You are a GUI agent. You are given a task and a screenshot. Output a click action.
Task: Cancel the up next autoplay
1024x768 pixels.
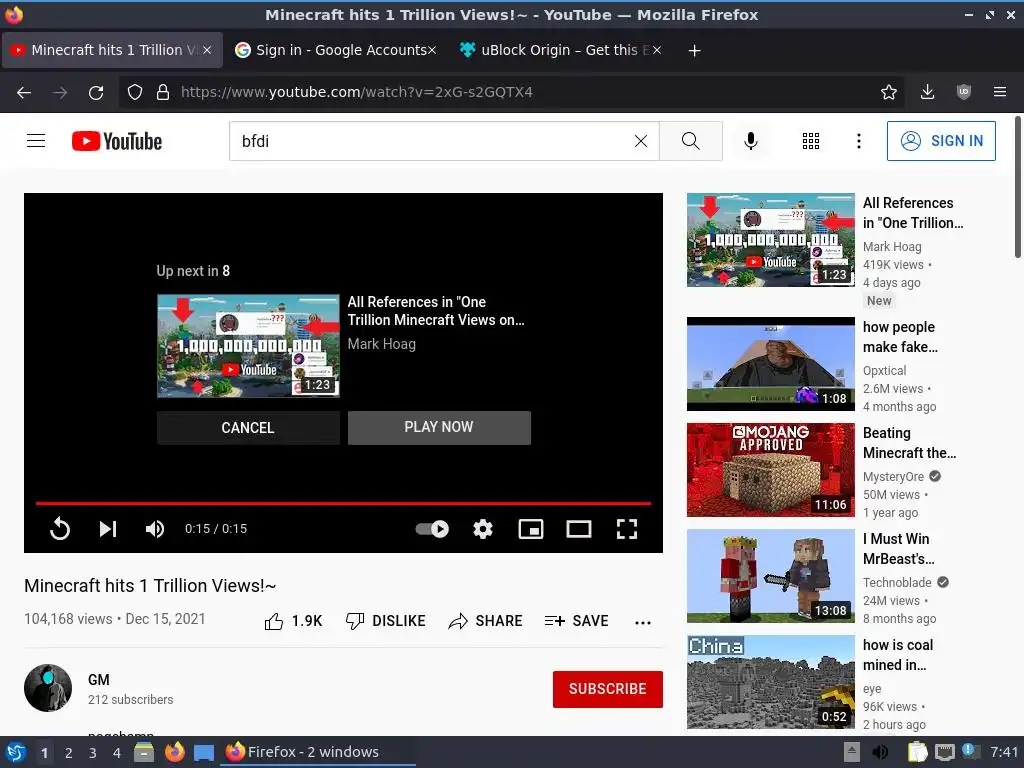pyautogui.click(x=248, y=428)
